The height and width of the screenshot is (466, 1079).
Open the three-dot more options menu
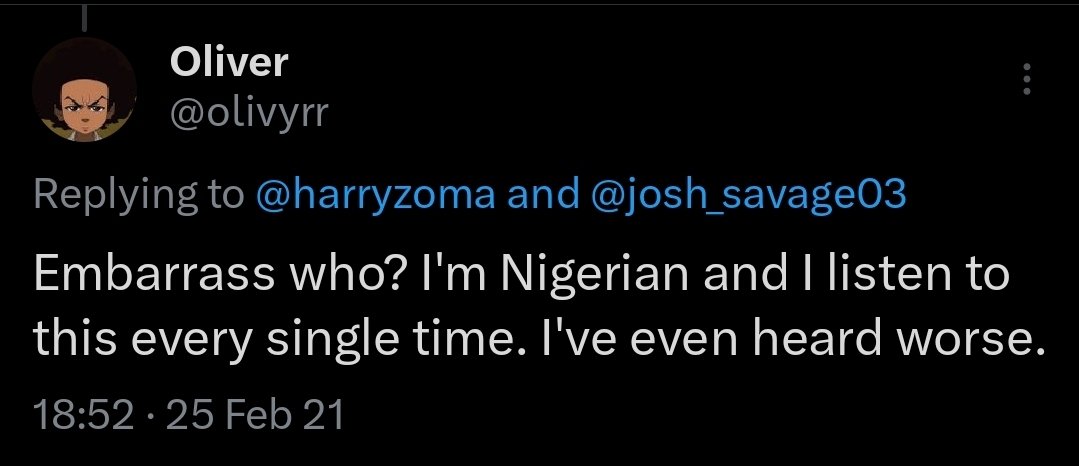[x=1026, y=79]
